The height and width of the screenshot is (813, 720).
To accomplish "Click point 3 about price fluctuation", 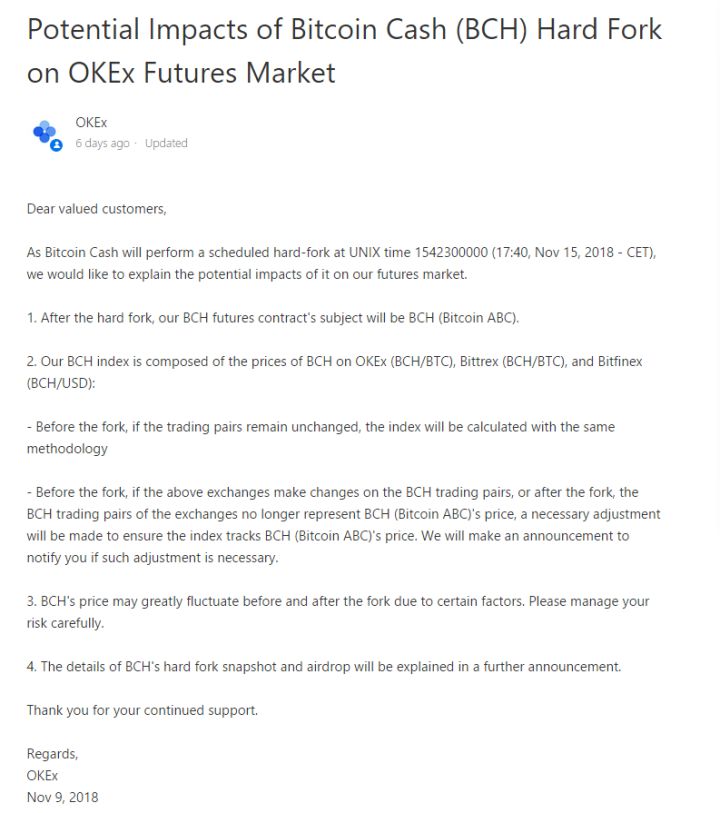I will pos(337,601).
